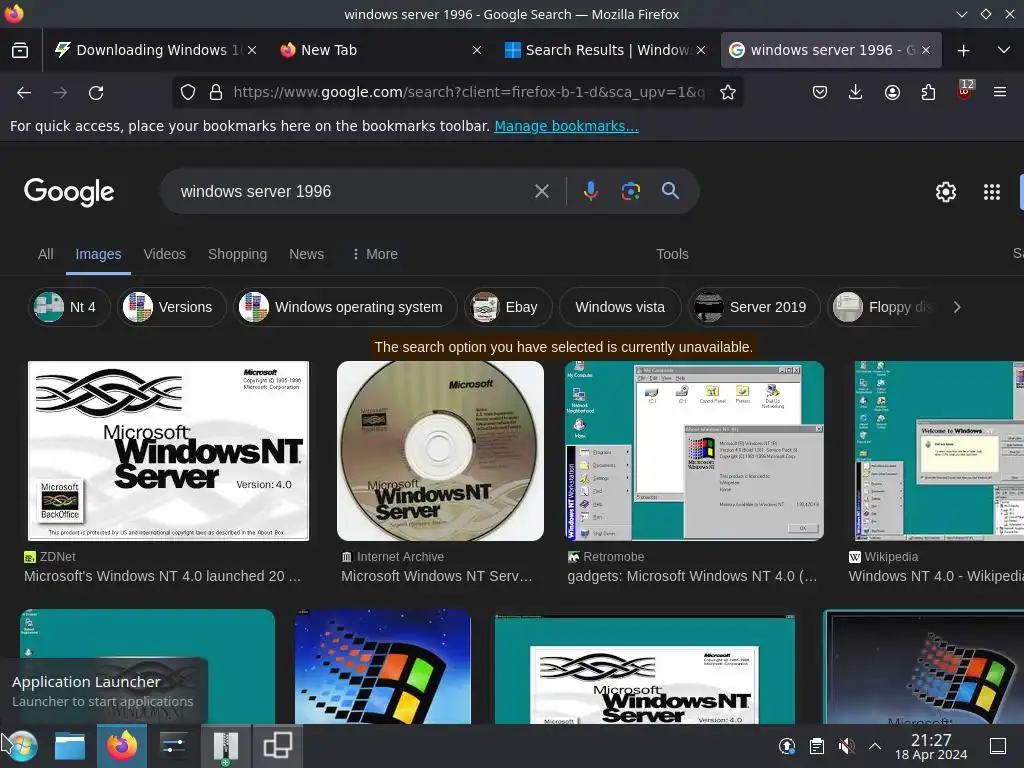Submit search with the magnifier icon
This screenshot has width=1024, height=768.
670,191
